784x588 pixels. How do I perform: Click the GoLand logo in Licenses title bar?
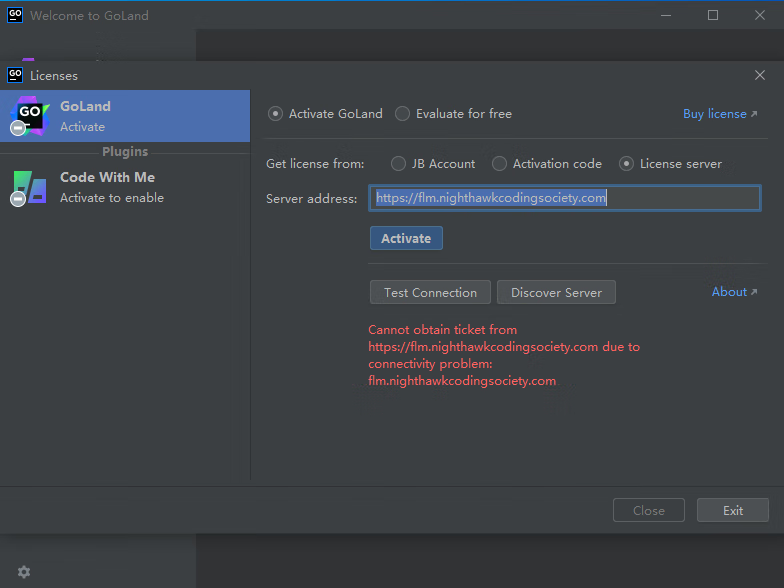coord(15,75)
